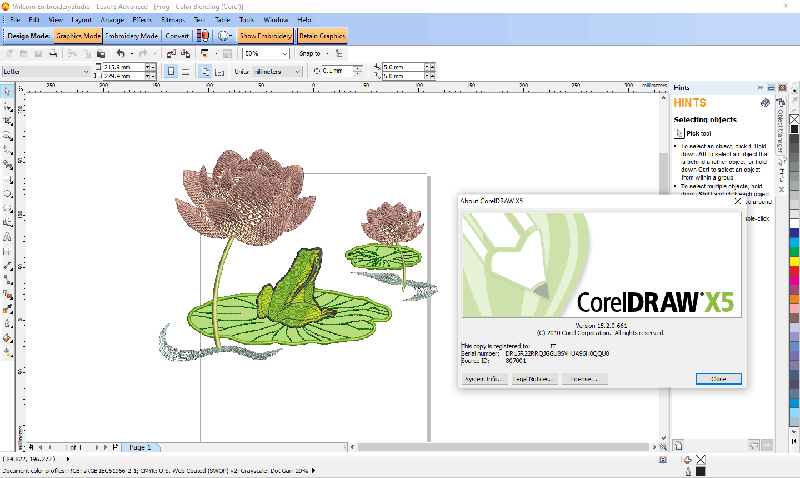The image size is (800, 478).
Task: Pick the no-color X swatch atop the palette
Action: (x=794, y=119)
